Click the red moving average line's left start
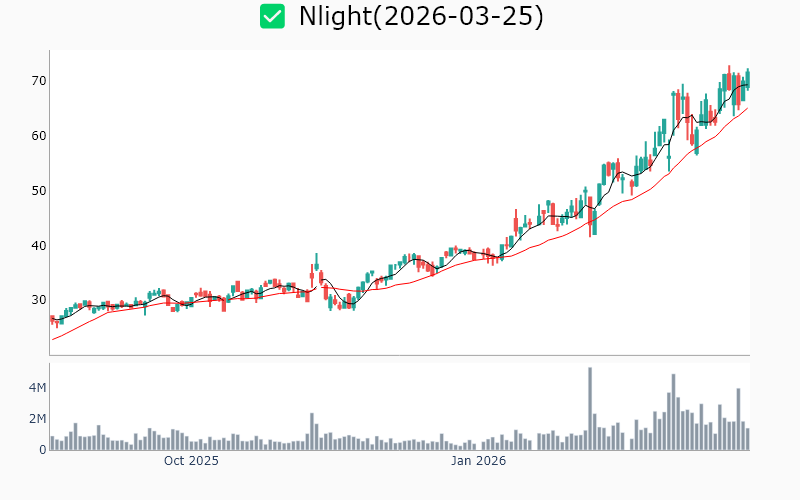Image resolution: width=800 pixels, height=500 pixels. click(x=53, y=339)
